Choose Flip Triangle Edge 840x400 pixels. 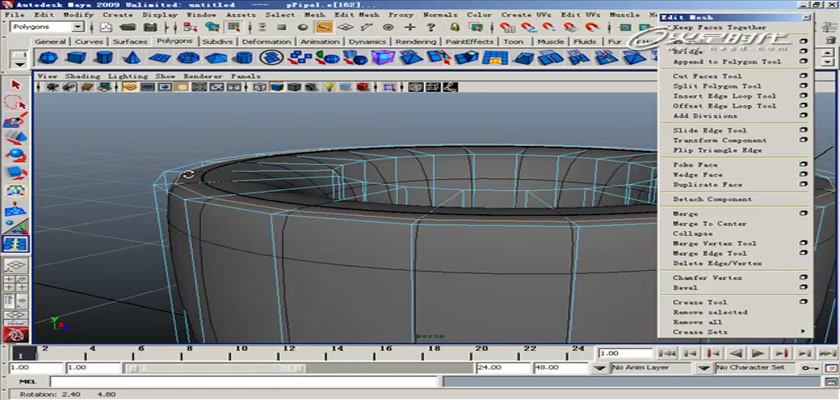point(717,150)
